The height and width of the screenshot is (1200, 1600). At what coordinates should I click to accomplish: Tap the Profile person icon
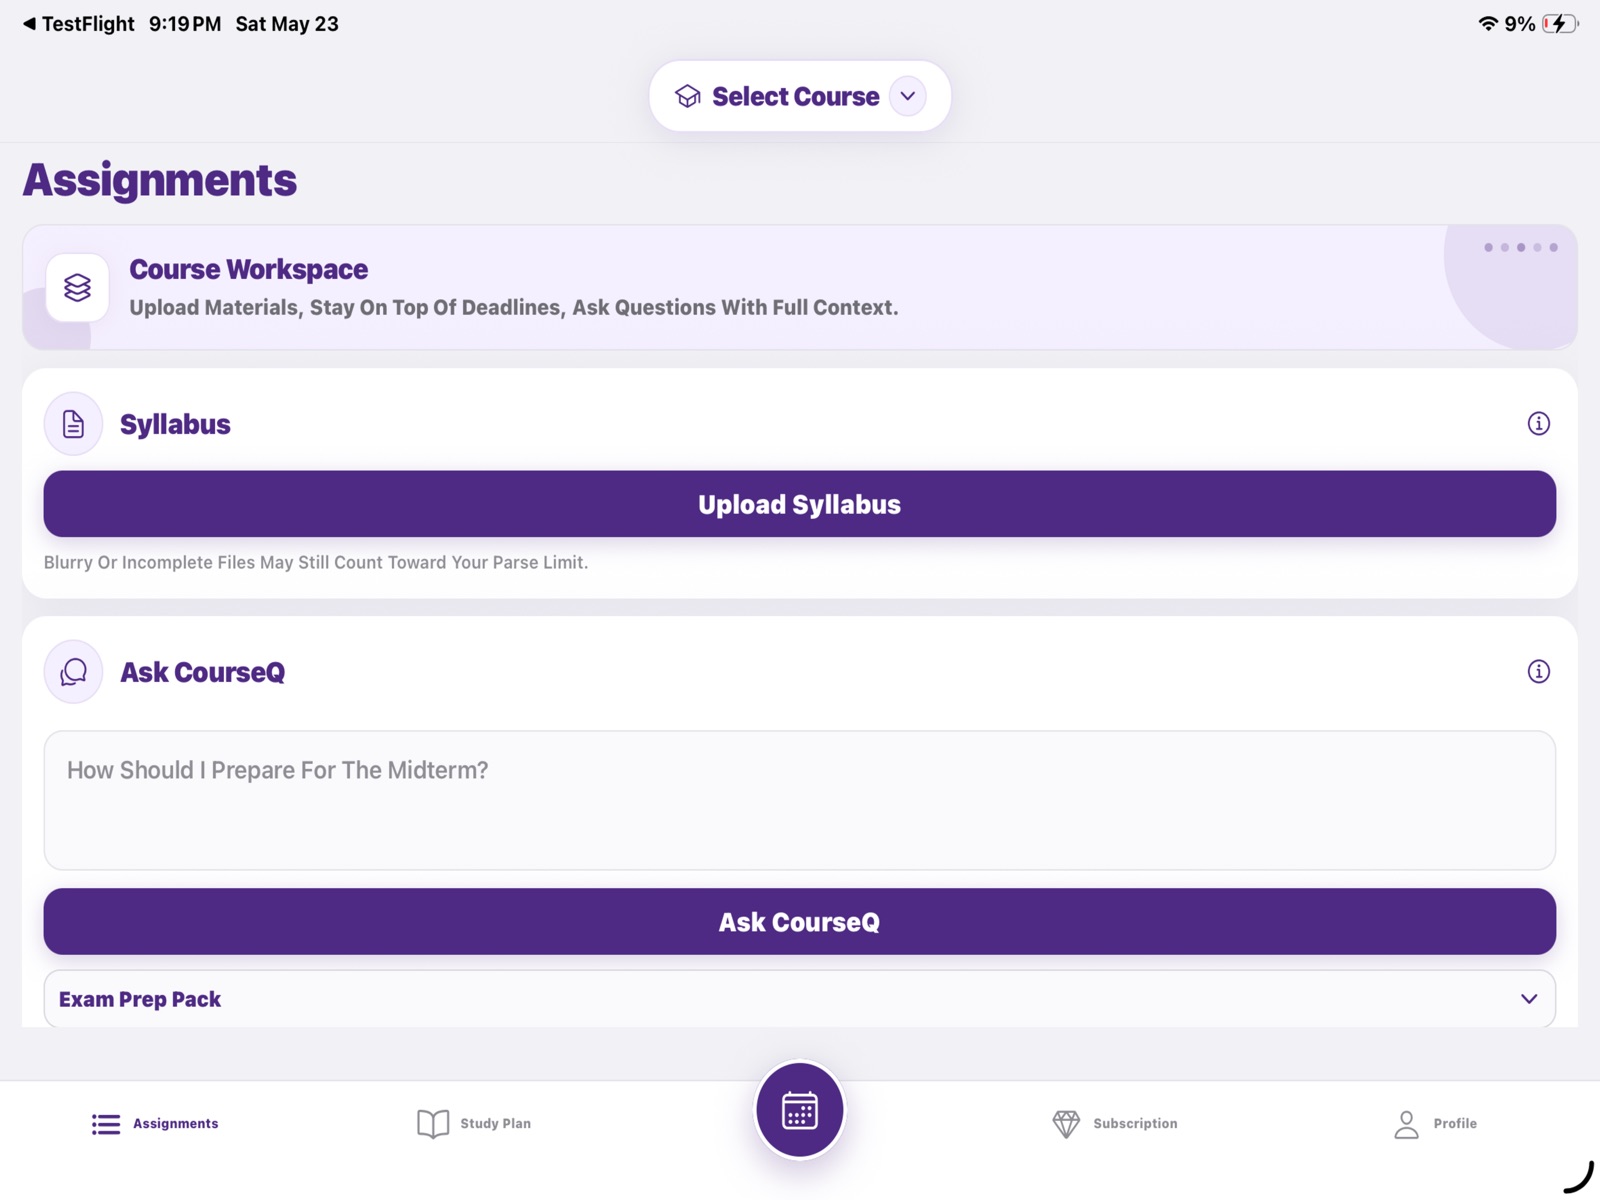pos(1406,1124)
